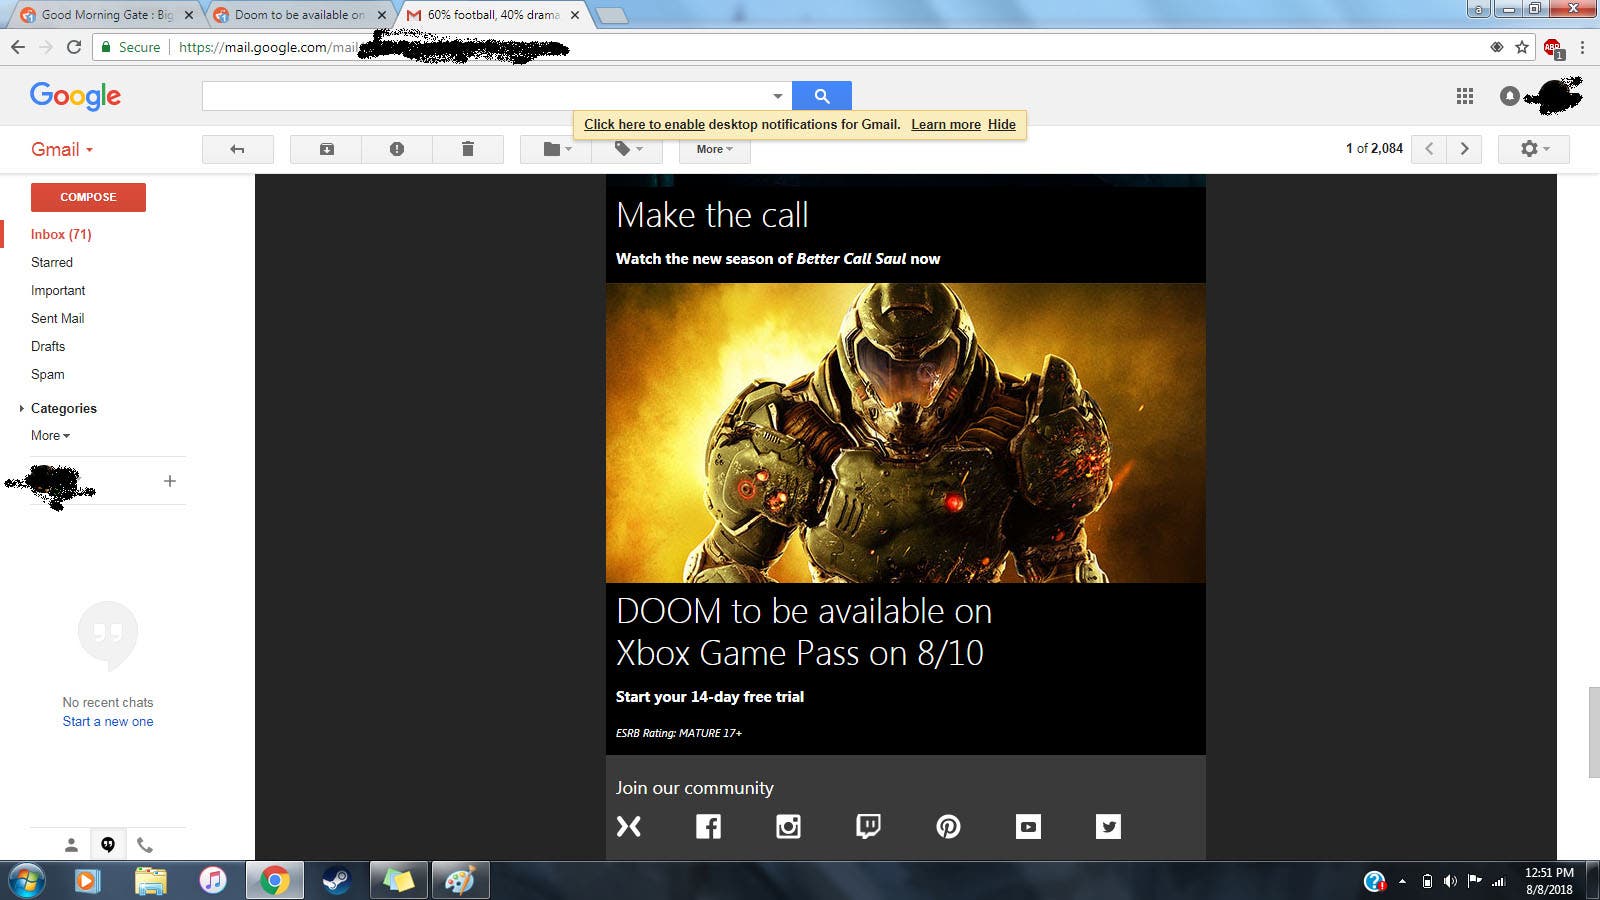Click the Adblock extension icon

[x=1553, y=48]
